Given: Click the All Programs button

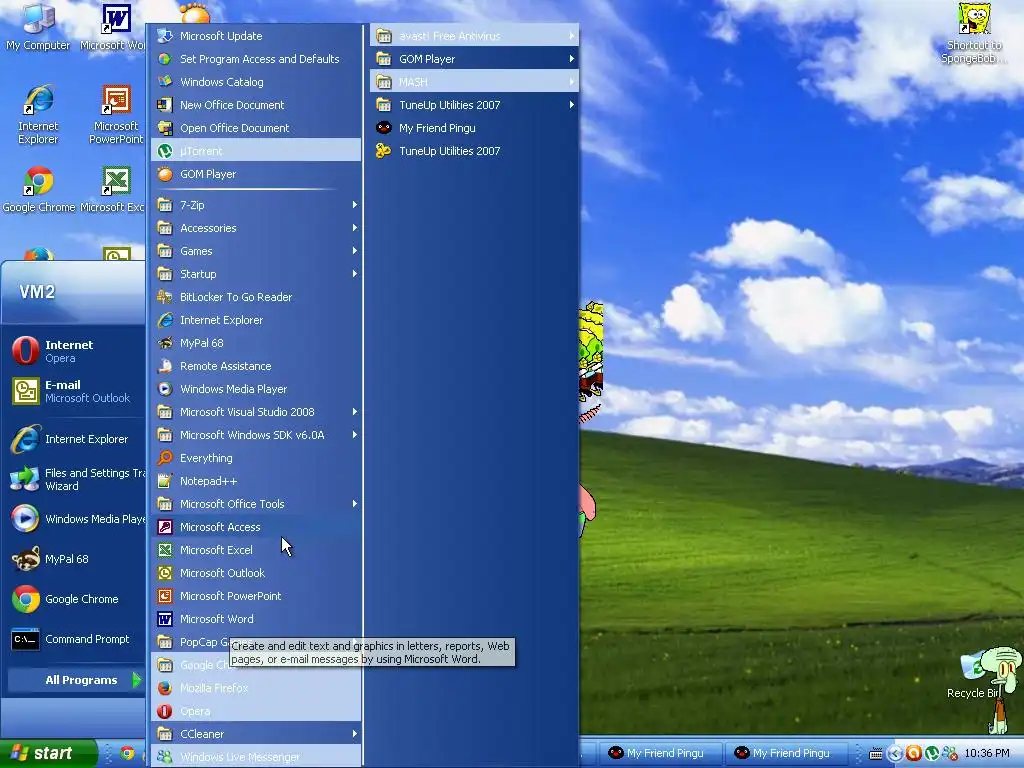Looking at the screenshot, I should point(75,680).
